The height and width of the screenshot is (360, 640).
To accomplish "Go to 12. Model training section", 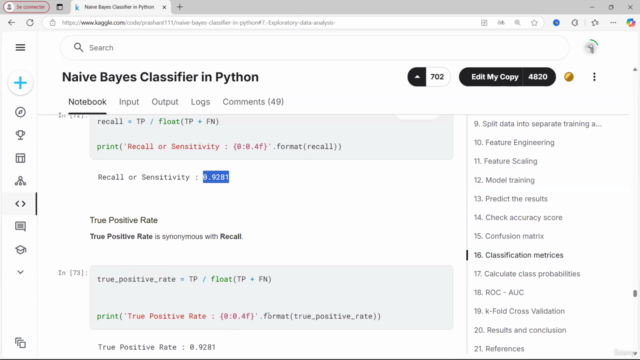I will [504, 180].
